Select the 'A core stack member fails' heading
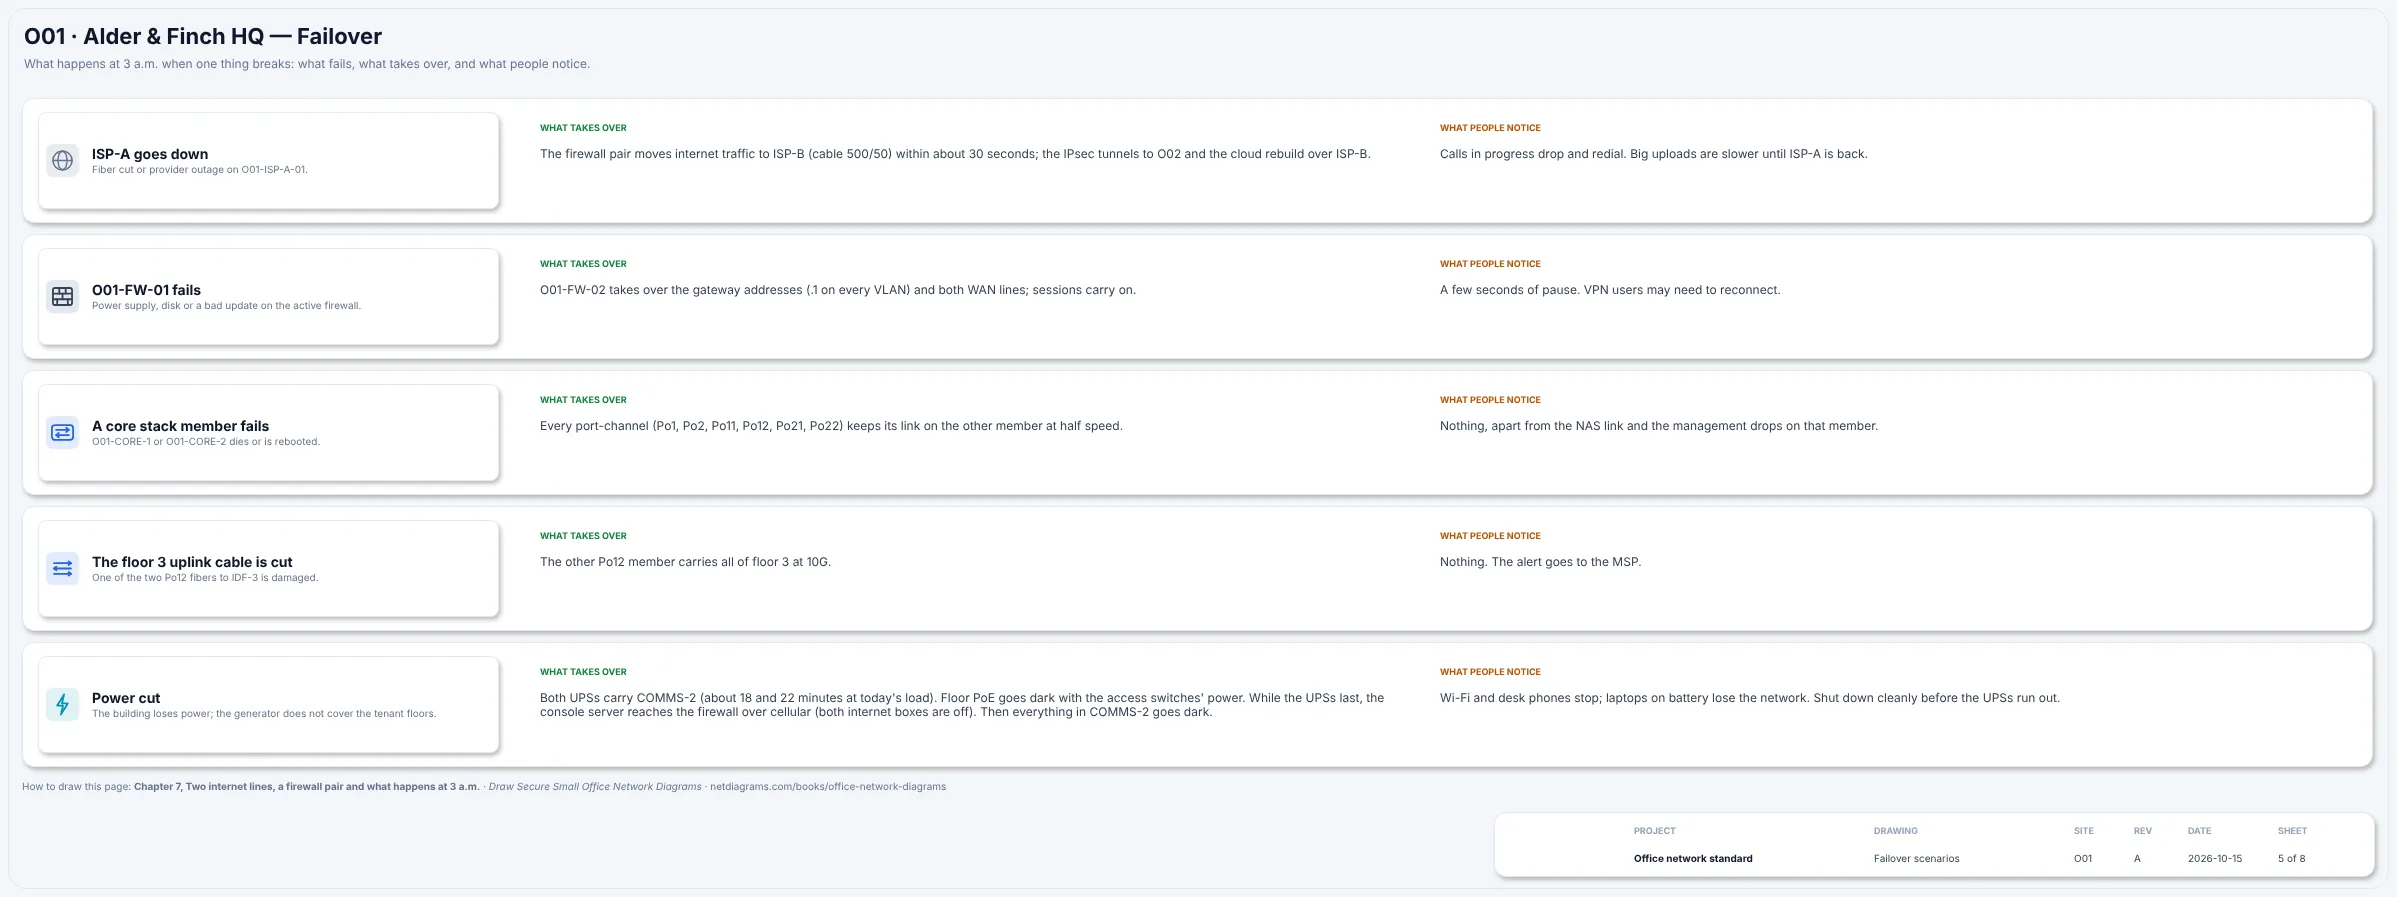The image size is (2397, 897). point(180,426)
